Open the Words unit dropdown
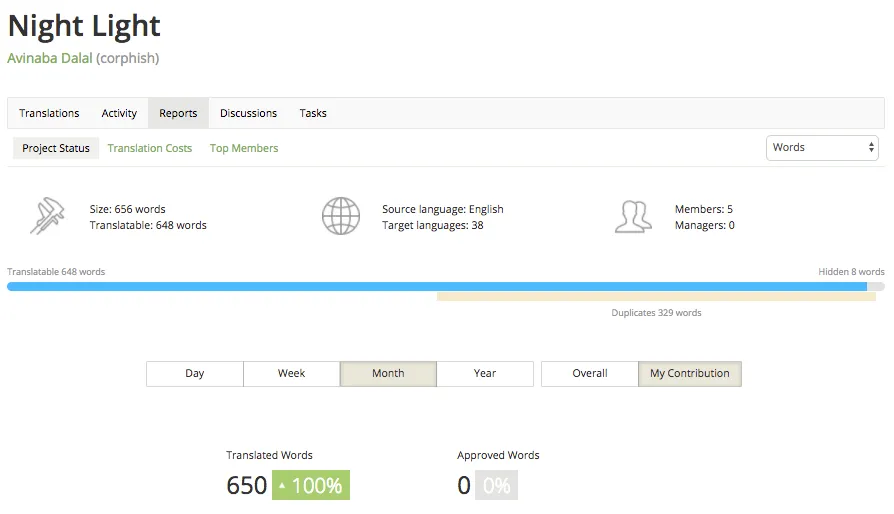This screenshot has width=894, height=514. 822,148
